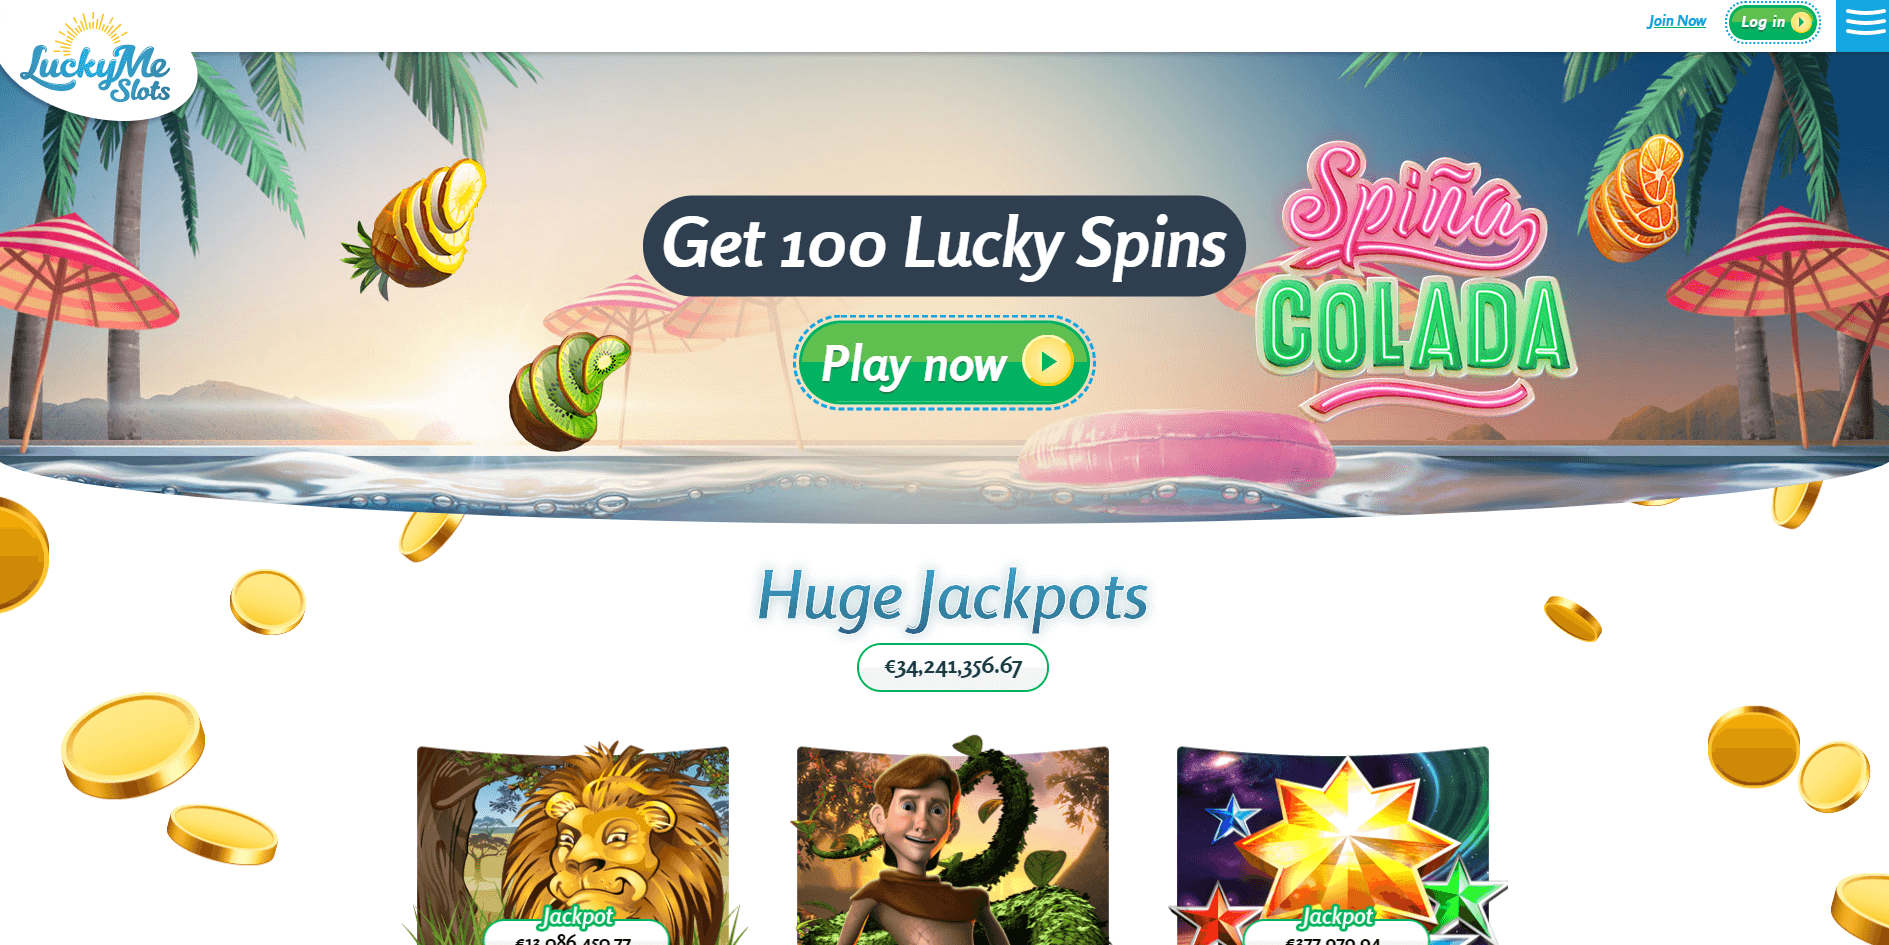1889x945 pixels.
Task: Click the sliced orange graphic
Action: click(1635, 199)
